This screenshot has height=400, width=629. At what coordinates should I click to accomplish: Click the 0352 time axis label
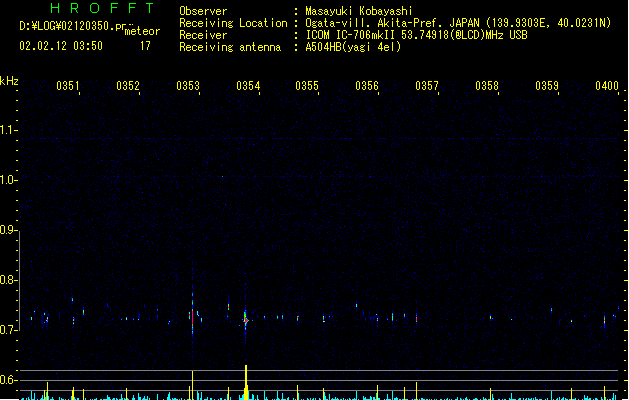point(128,85)
